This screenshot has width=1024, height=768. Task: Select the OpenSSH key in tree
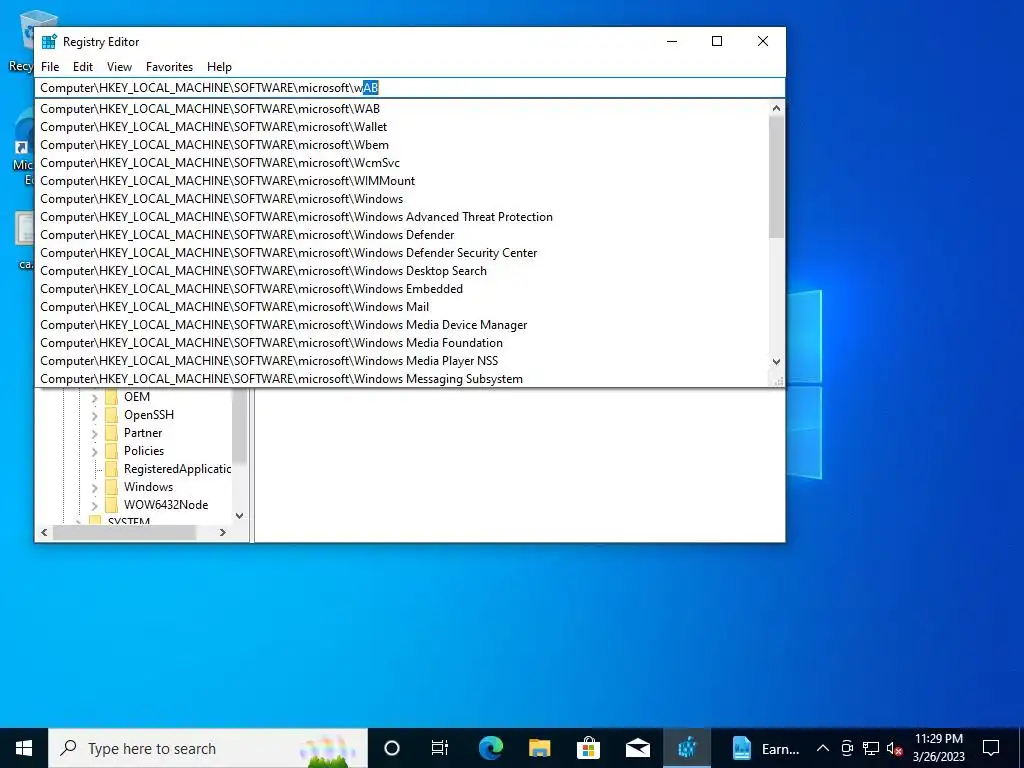(x=149, y=415)
